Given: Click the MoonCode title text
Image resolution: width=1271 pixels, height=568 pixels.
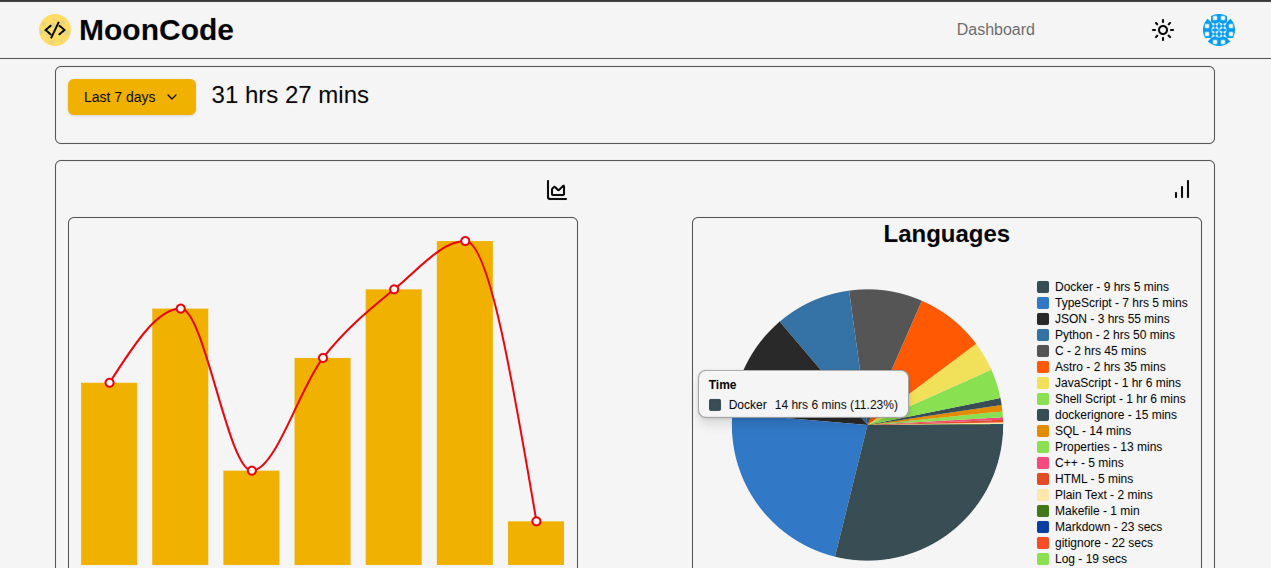Looking at the screenshot, I should point(156,30).
